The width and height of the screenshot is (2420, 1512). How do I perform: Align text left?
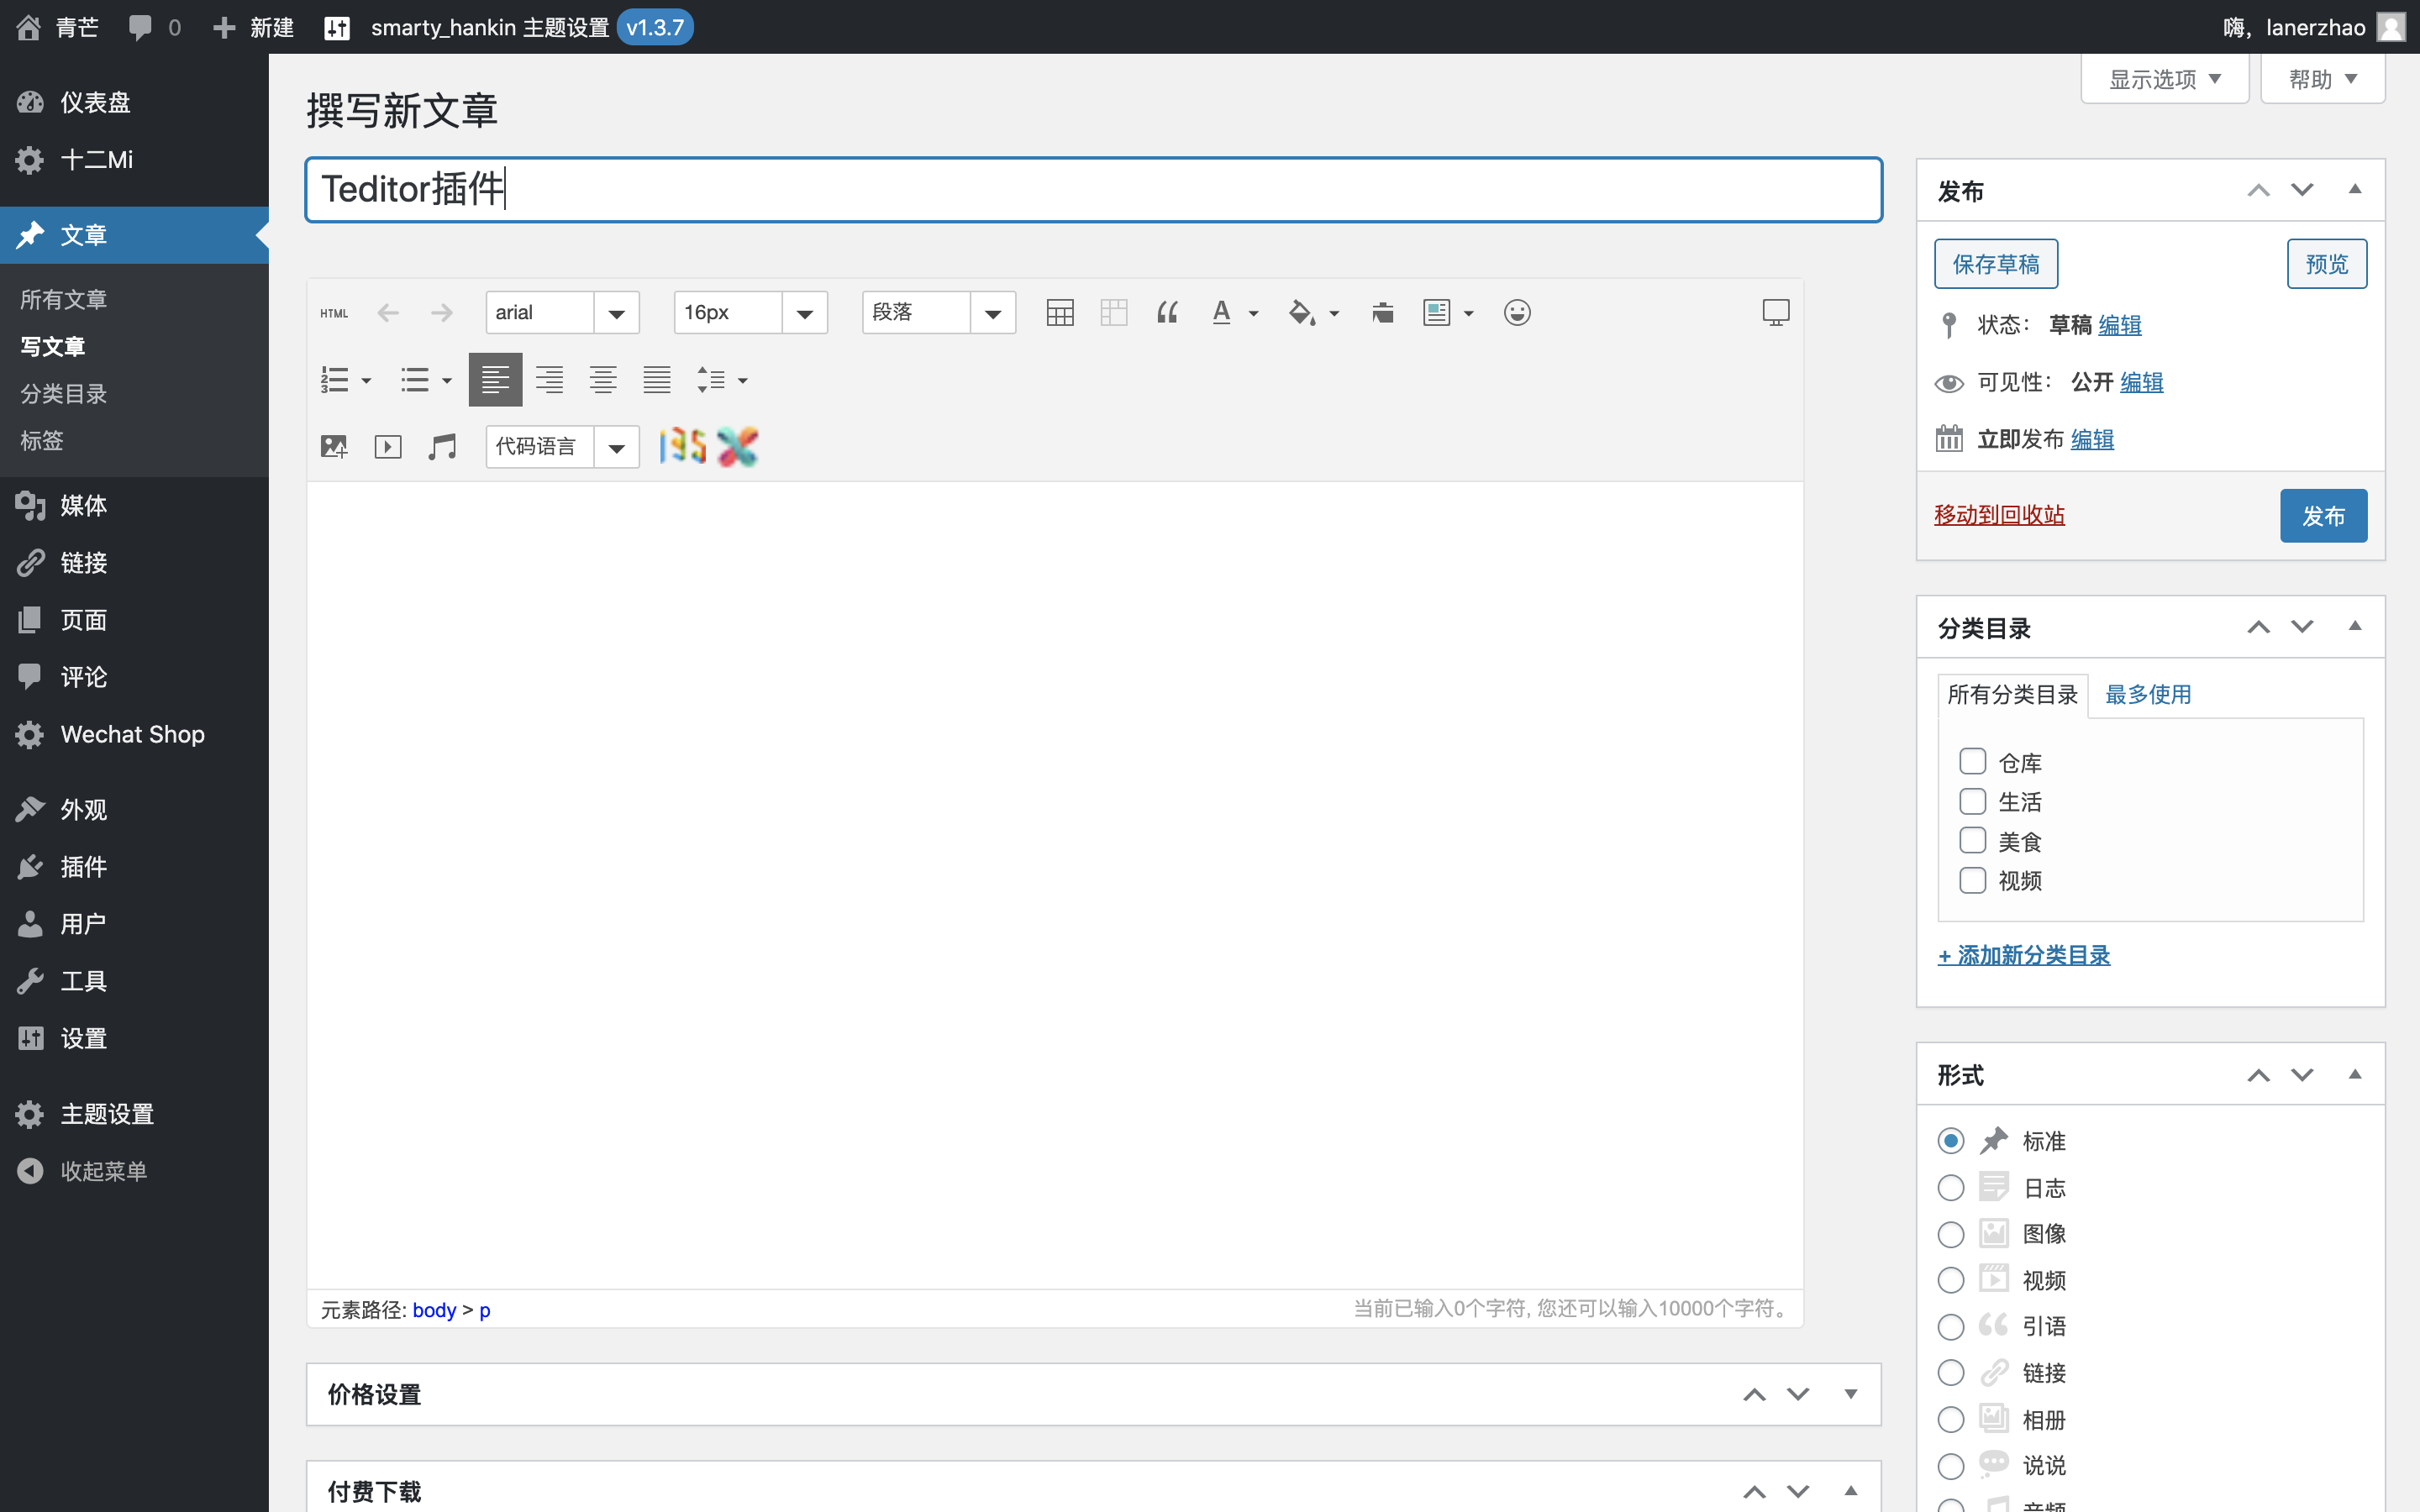tap(495, 380)
